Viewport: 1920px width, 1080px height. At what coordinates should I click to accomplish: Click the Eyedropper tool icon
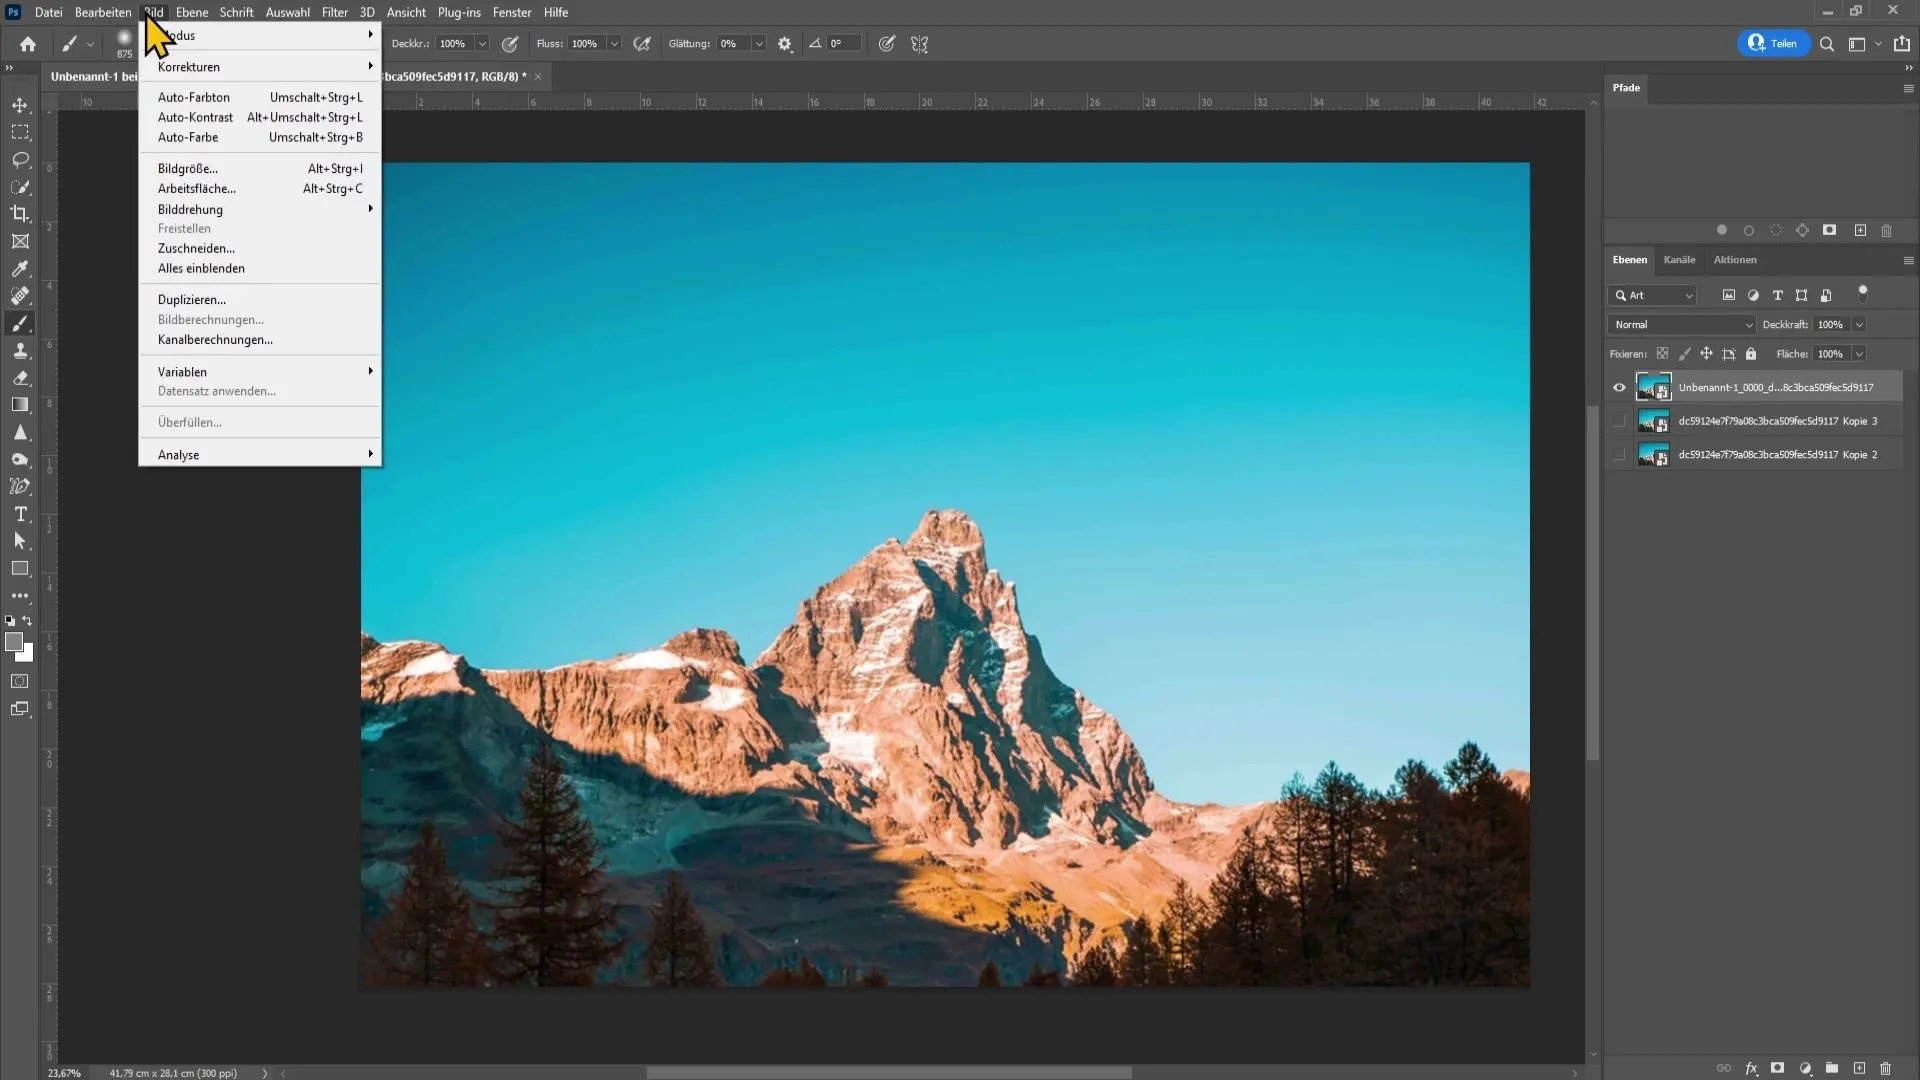coord(18,269)
